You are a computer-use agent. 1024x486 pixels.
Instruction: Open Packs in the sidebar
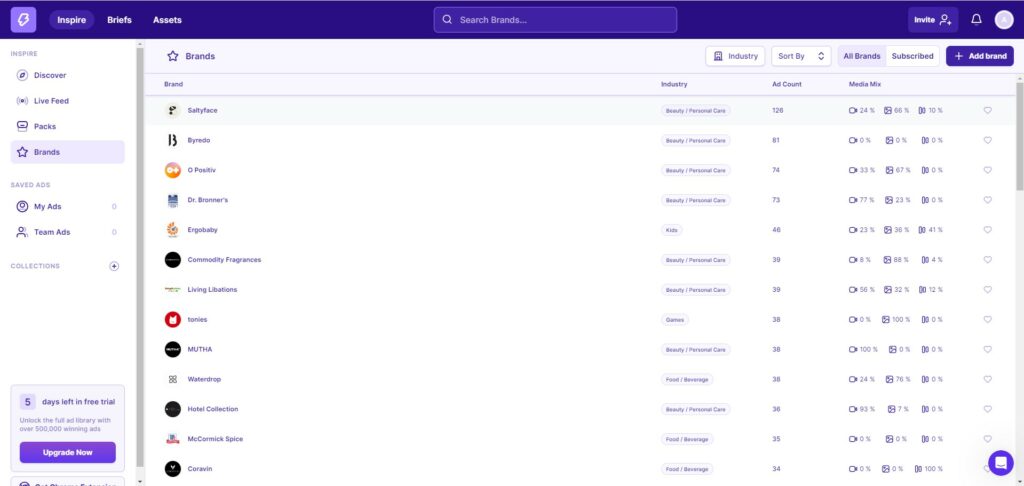point(67,126)
